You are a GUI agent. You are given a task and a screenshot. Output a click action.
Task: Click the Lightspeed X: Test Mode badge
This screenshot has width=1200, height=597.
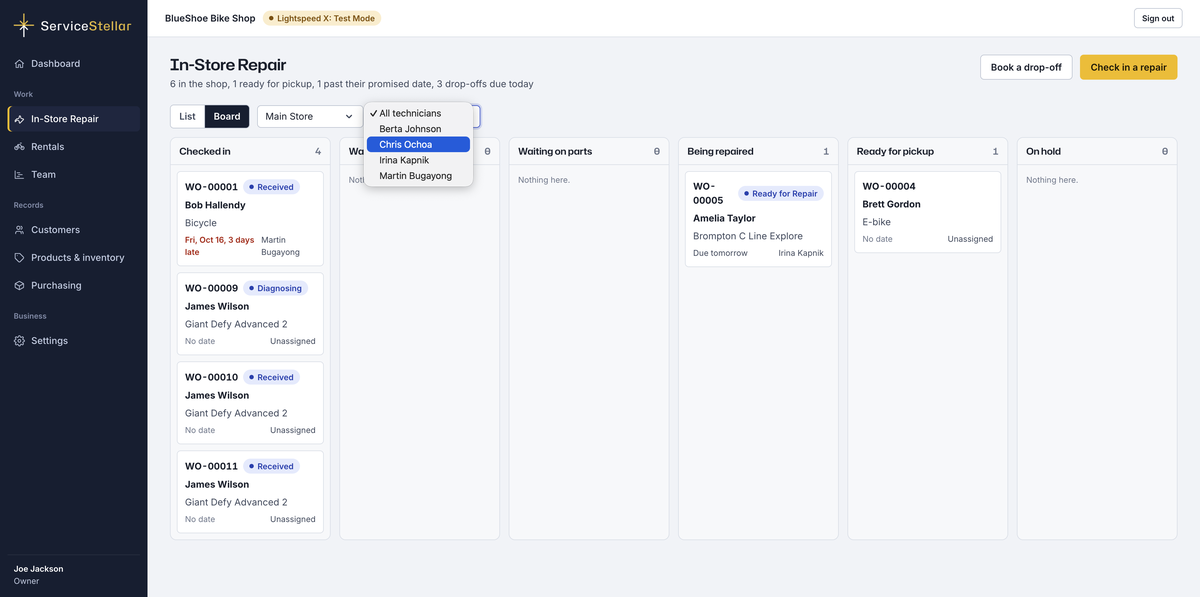pos(322,18)
